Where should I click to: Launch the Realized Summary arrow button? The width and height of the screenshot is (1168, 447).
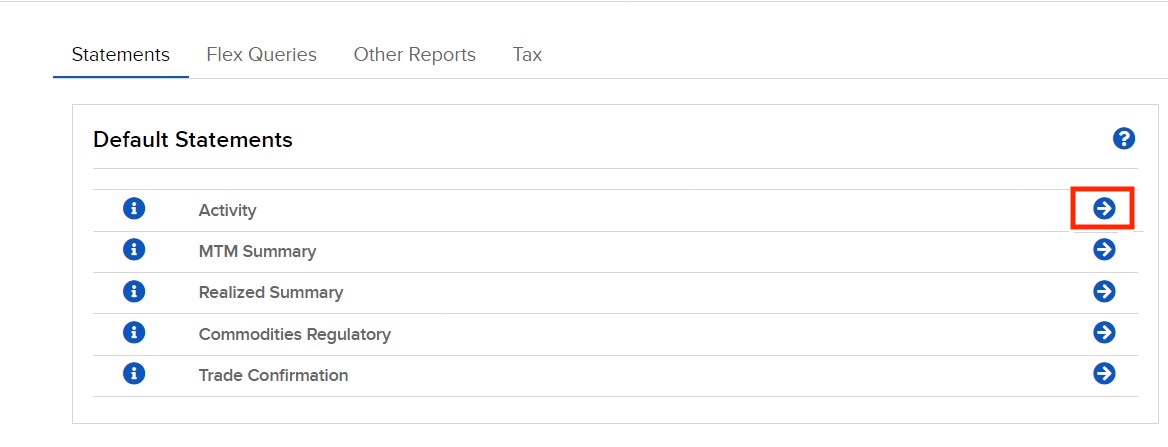coord(1104,291)
